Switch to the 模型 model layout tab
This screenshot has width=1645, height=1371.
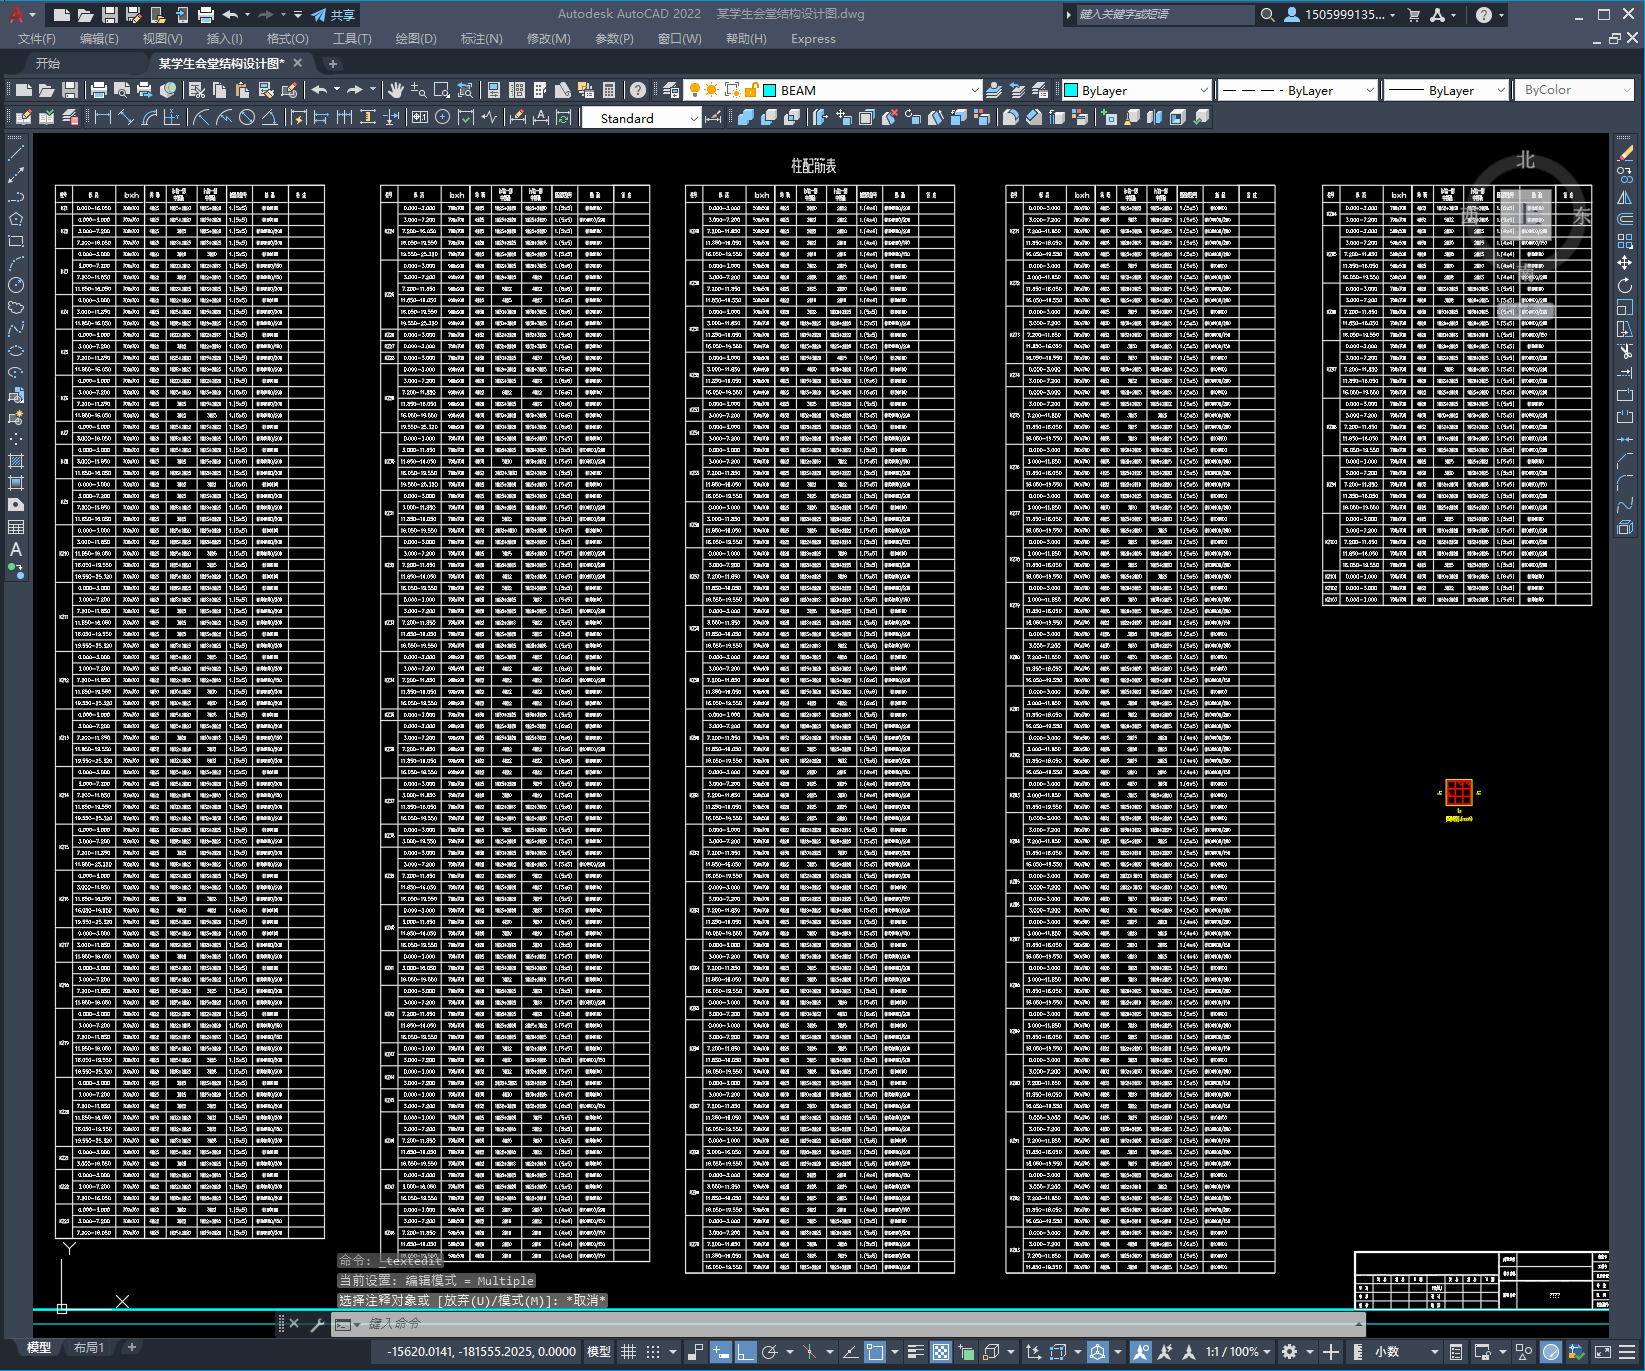tap(39, 1347)
